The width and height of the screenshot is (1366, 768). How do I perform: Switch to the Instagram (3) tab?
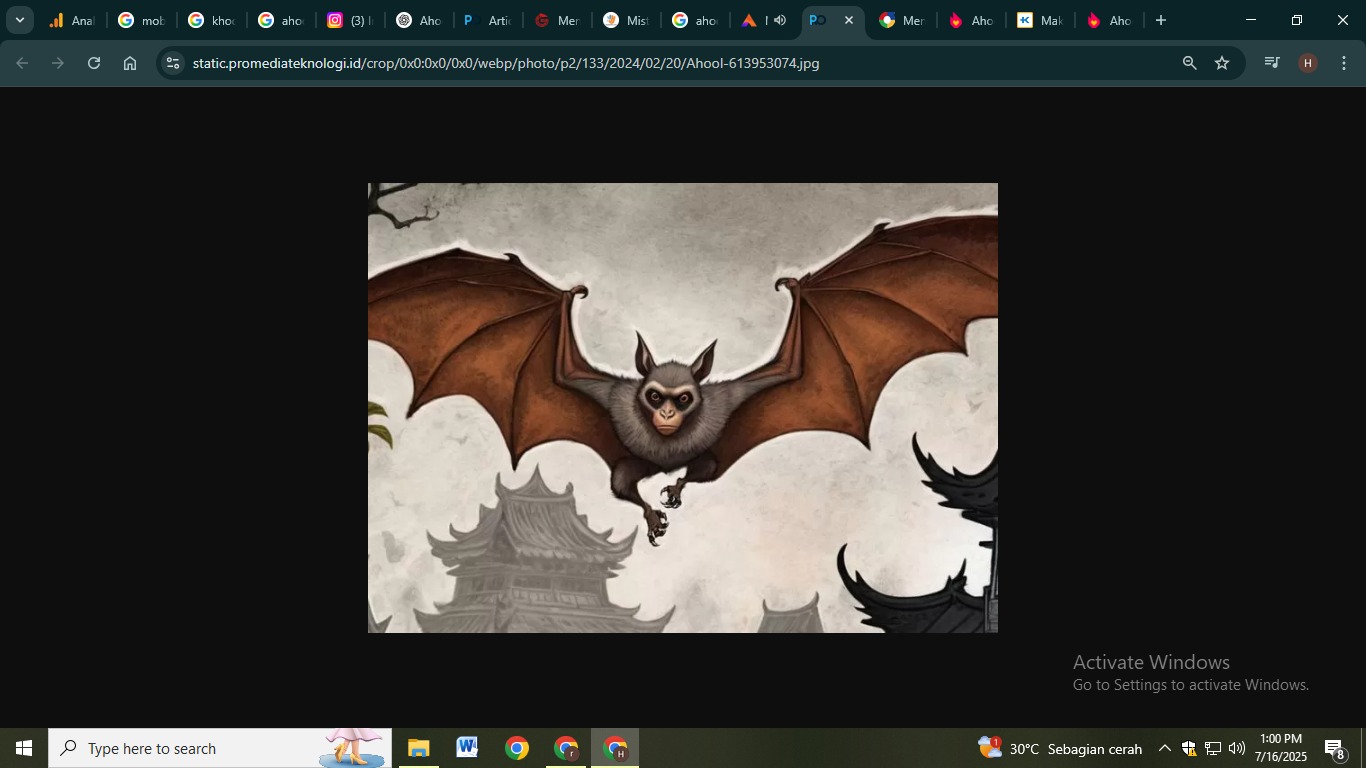351,20
